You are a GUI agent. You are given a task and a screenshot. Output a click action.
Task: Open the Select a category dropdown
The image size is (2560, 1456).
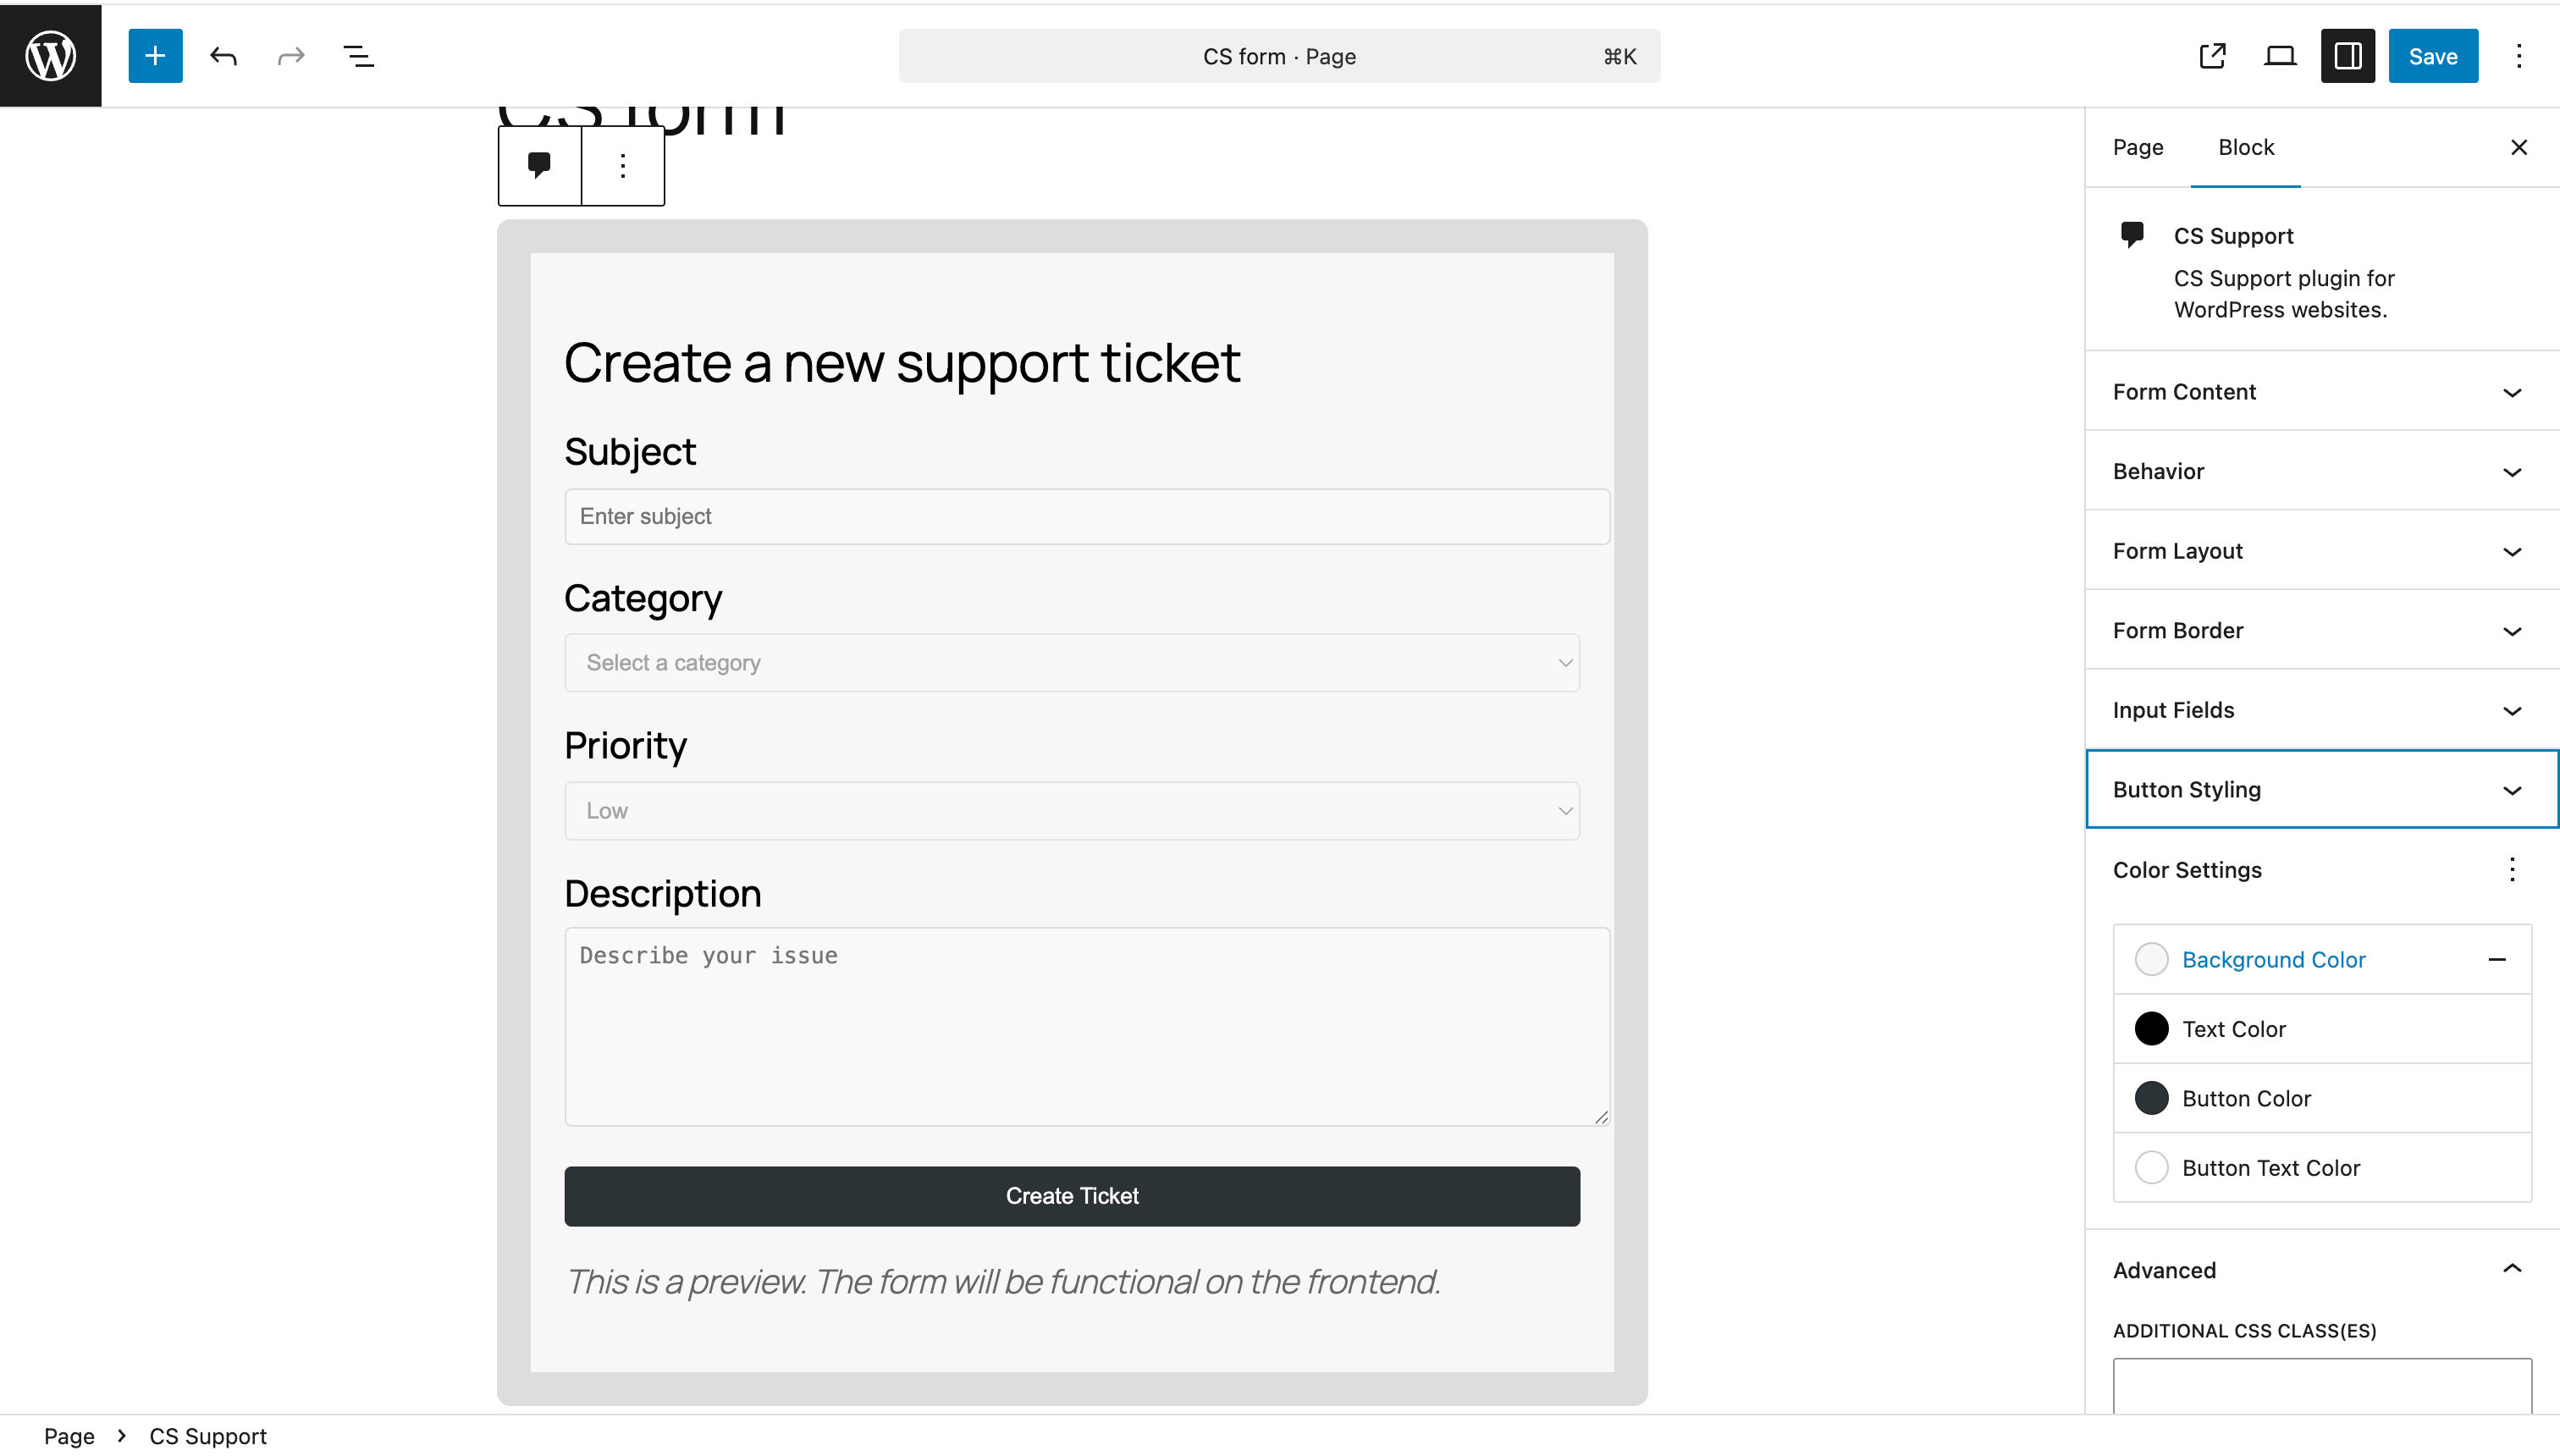[x=1072, y=662]
